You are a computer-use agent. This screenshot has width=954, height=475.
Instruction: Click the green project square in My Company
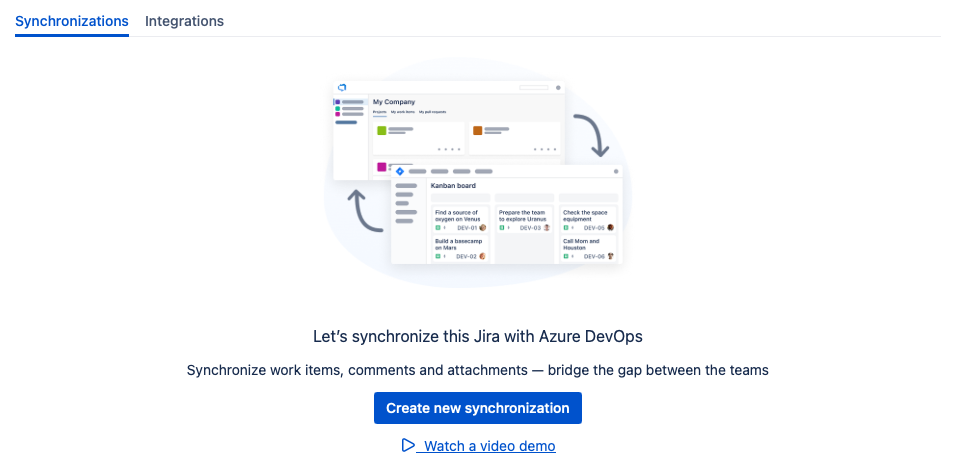tap(381, 130)
